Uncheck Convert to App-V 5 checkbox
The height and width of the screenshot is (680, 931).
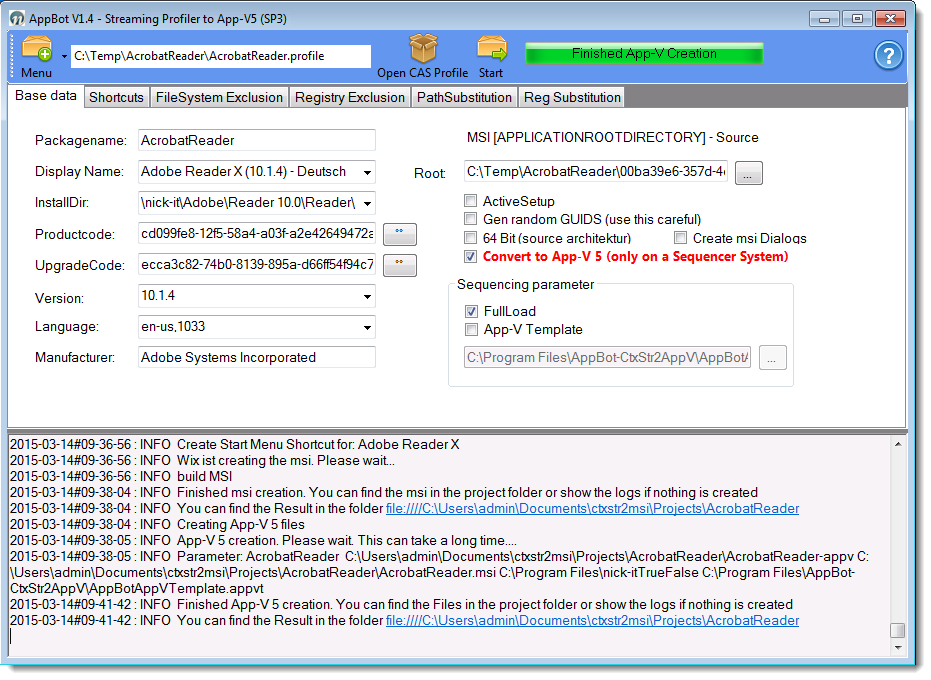tap(471, 257)
